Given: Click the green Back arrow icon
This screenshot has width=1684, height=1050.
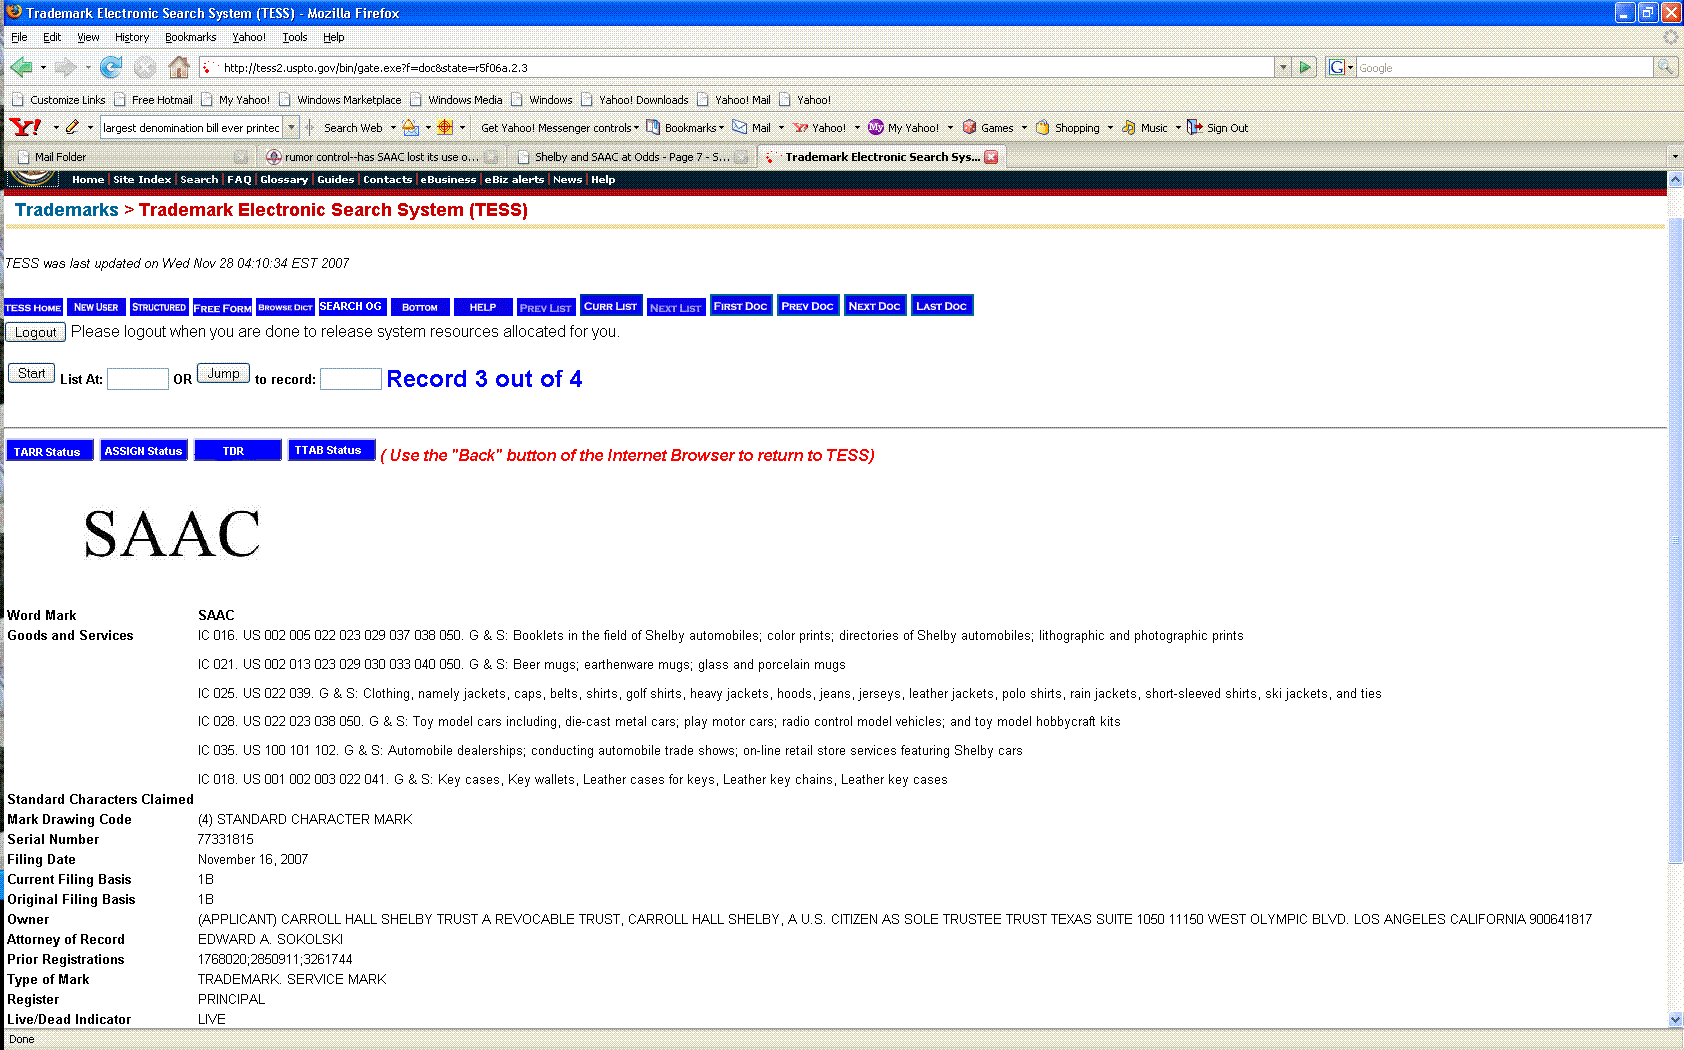Looking at the screenshot, I should [21, 67].
